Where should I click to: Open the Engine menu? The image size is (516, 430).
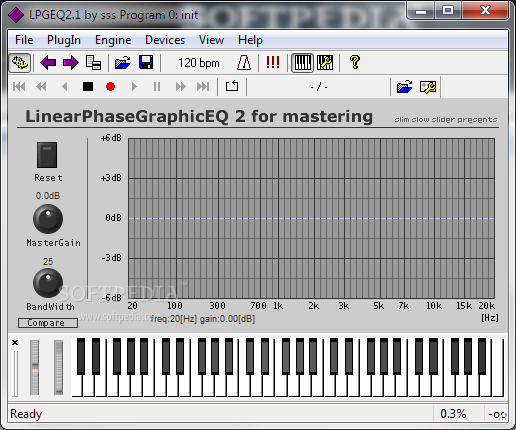click(113, 40)
